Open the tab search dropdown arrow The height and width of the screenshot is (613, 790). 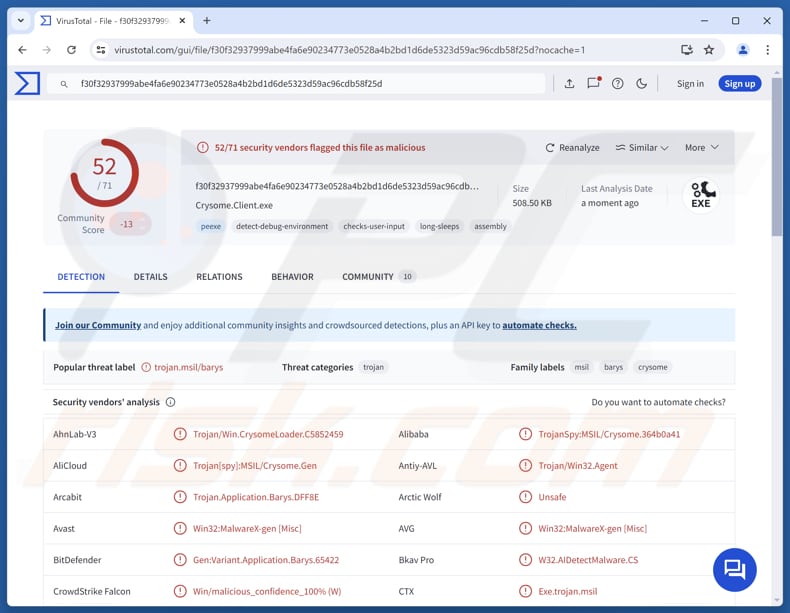coord(21,20)
